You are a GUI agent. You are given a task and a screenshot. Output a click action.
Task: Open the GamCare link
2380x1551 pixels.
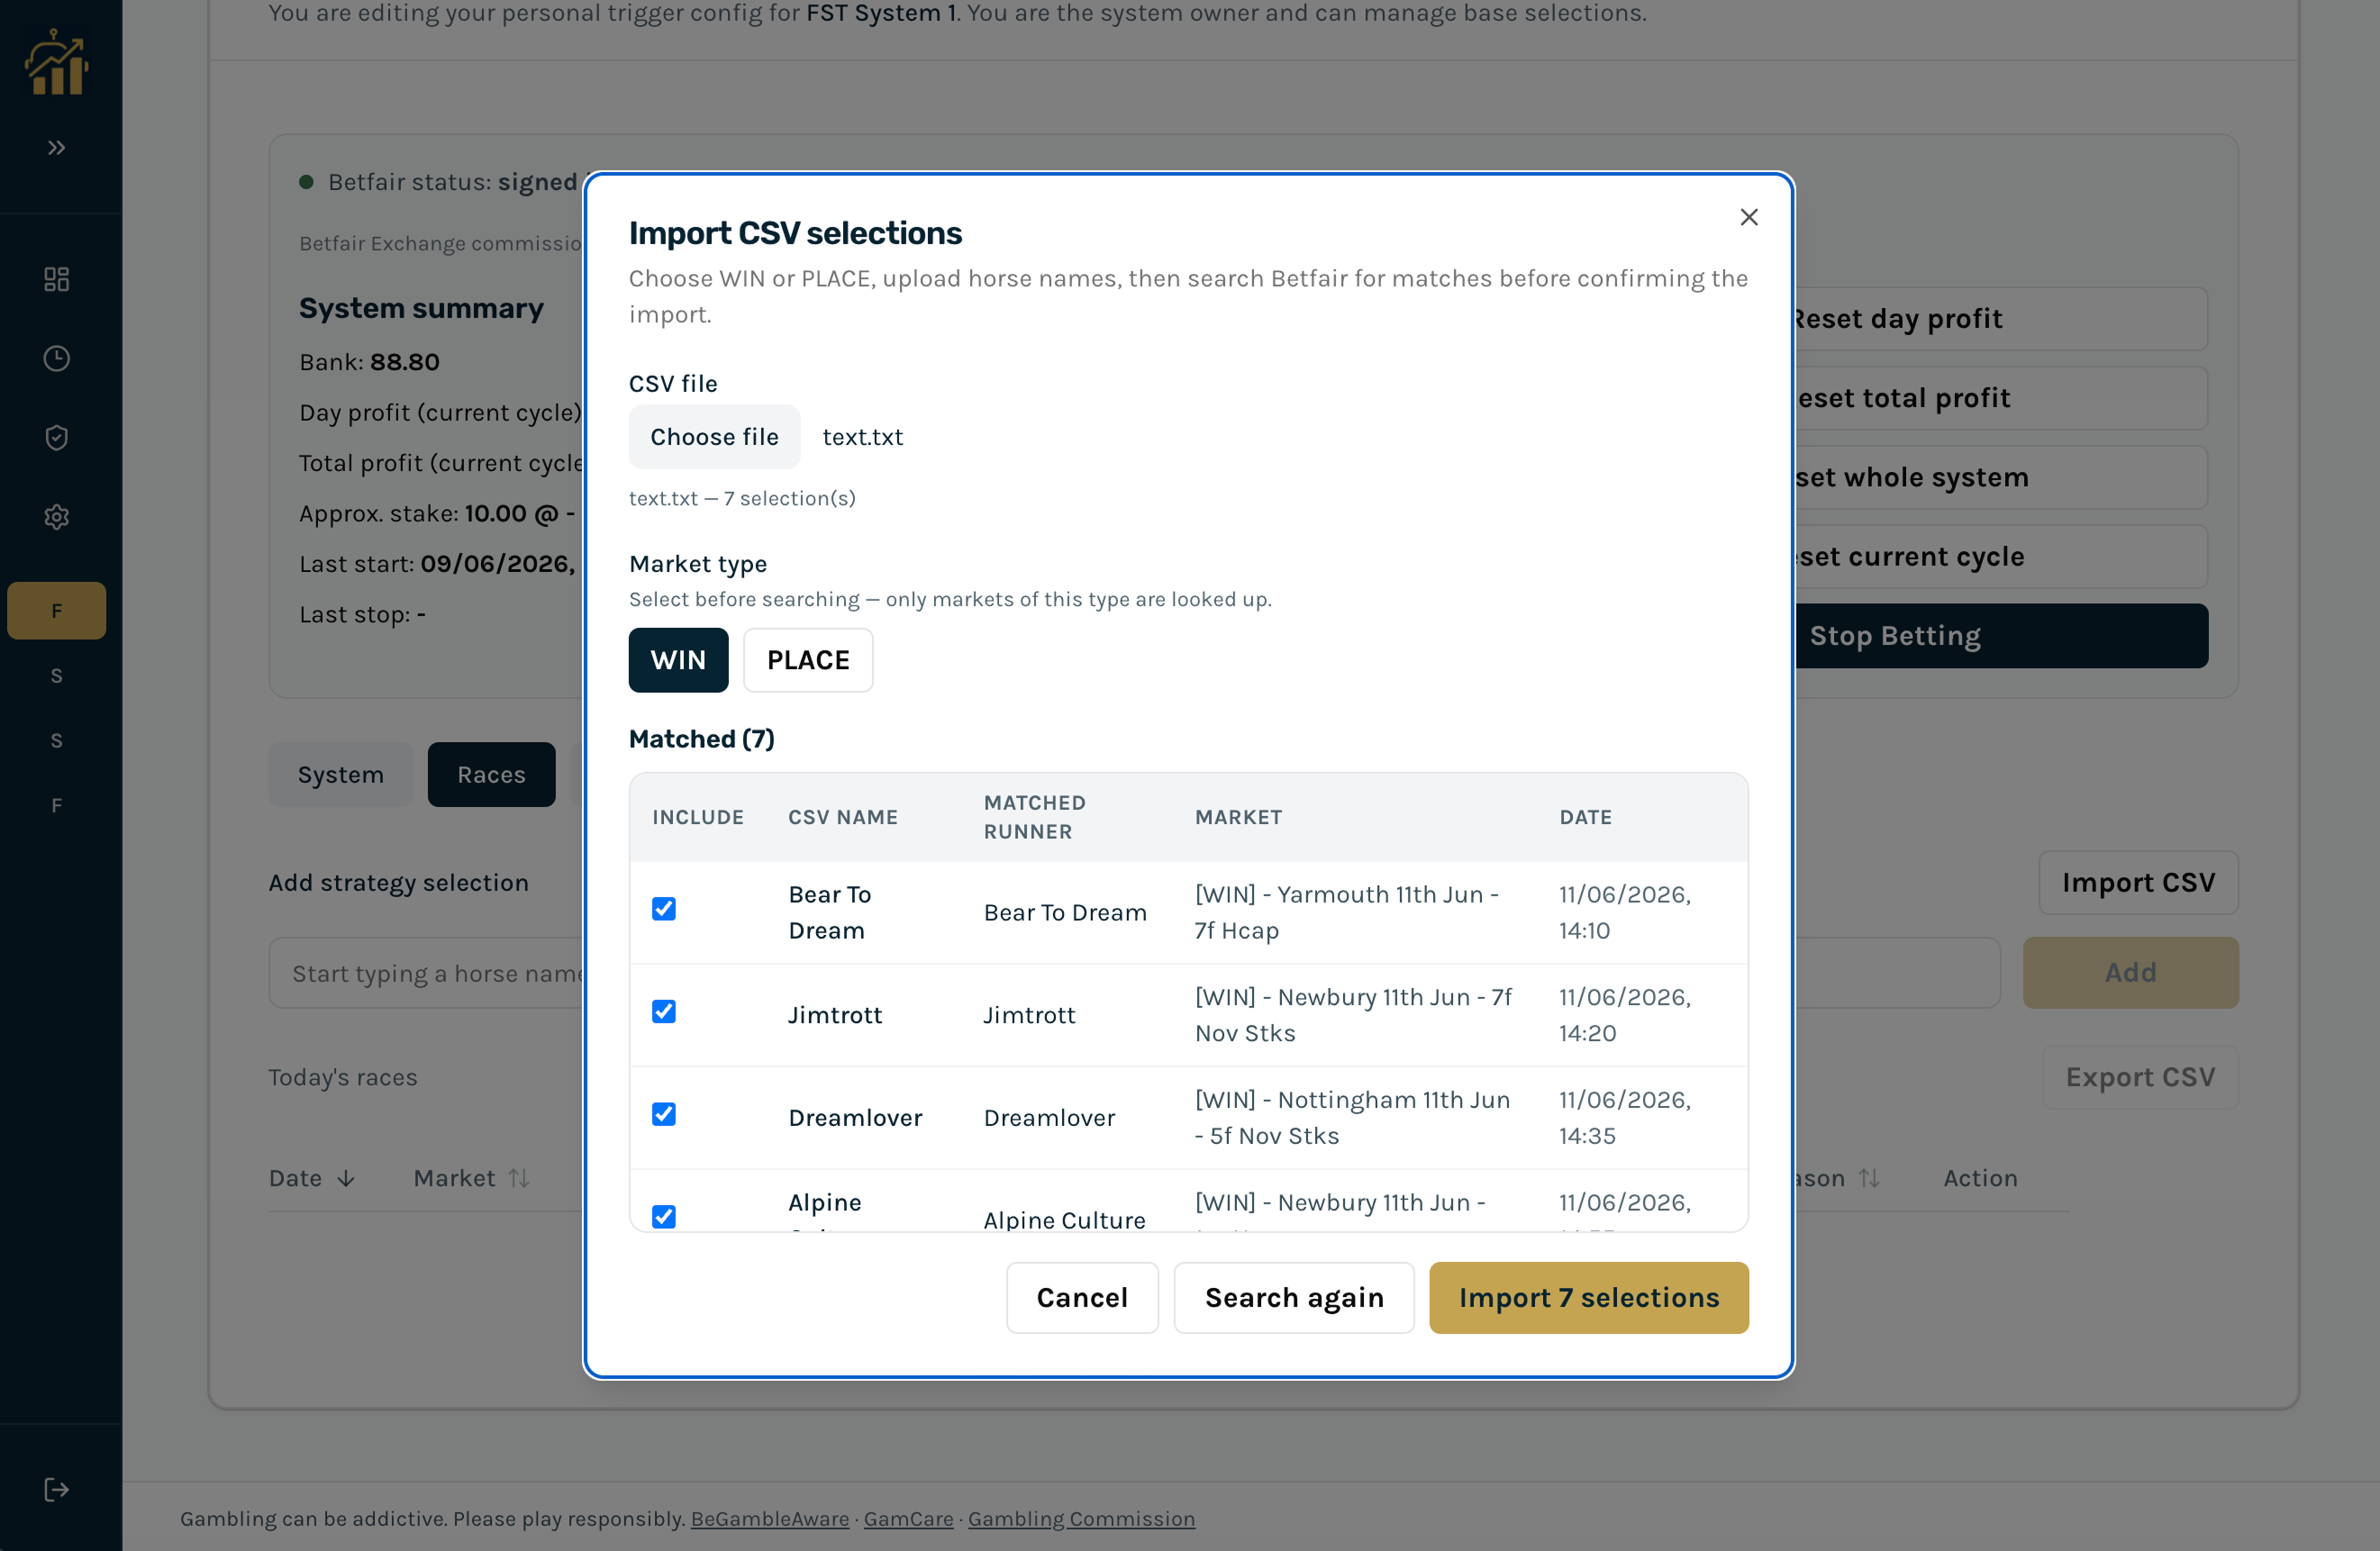point(908,1519)
